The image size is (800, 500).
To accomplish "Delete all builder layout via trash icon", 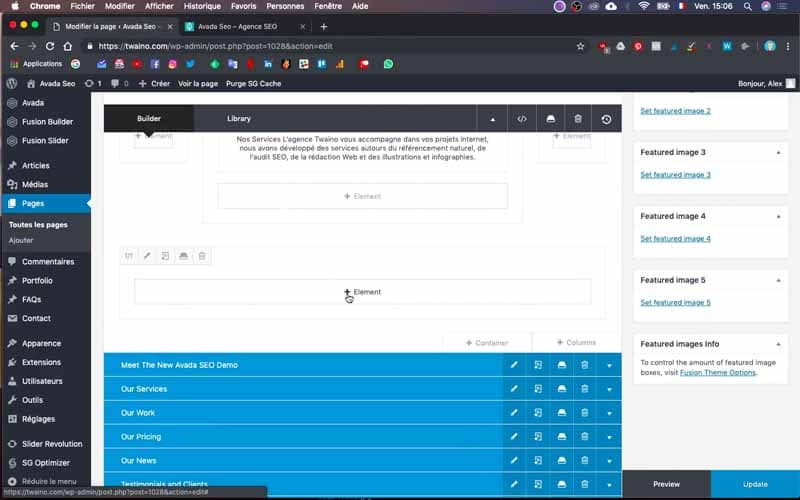I will point(578,119).
